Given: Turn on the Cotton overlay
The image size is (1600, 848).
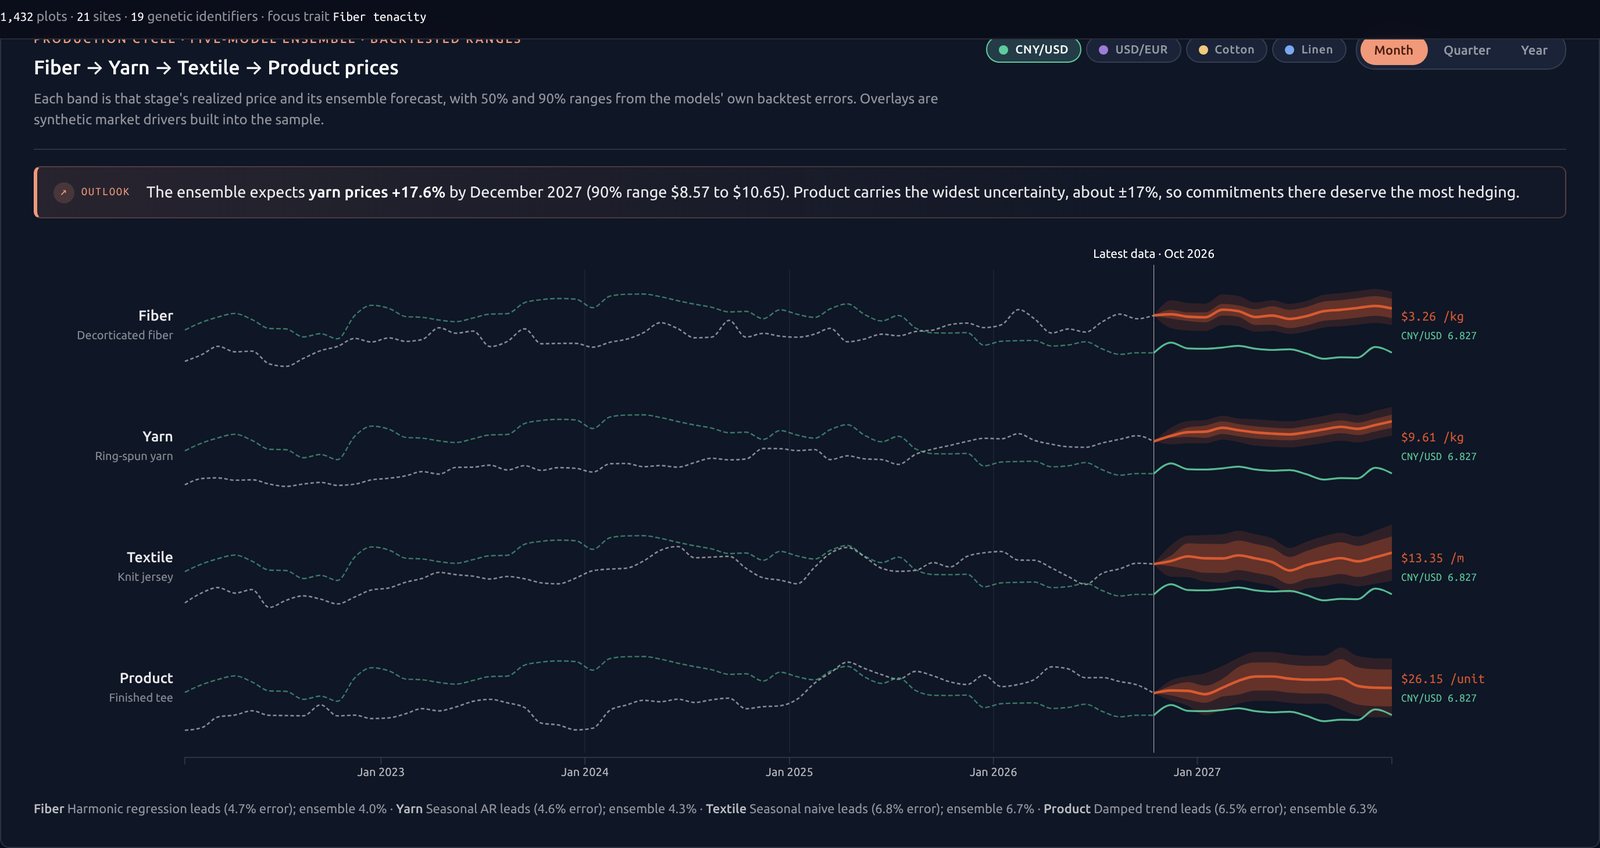Looking at the screenshot, I should [1226, 50].
